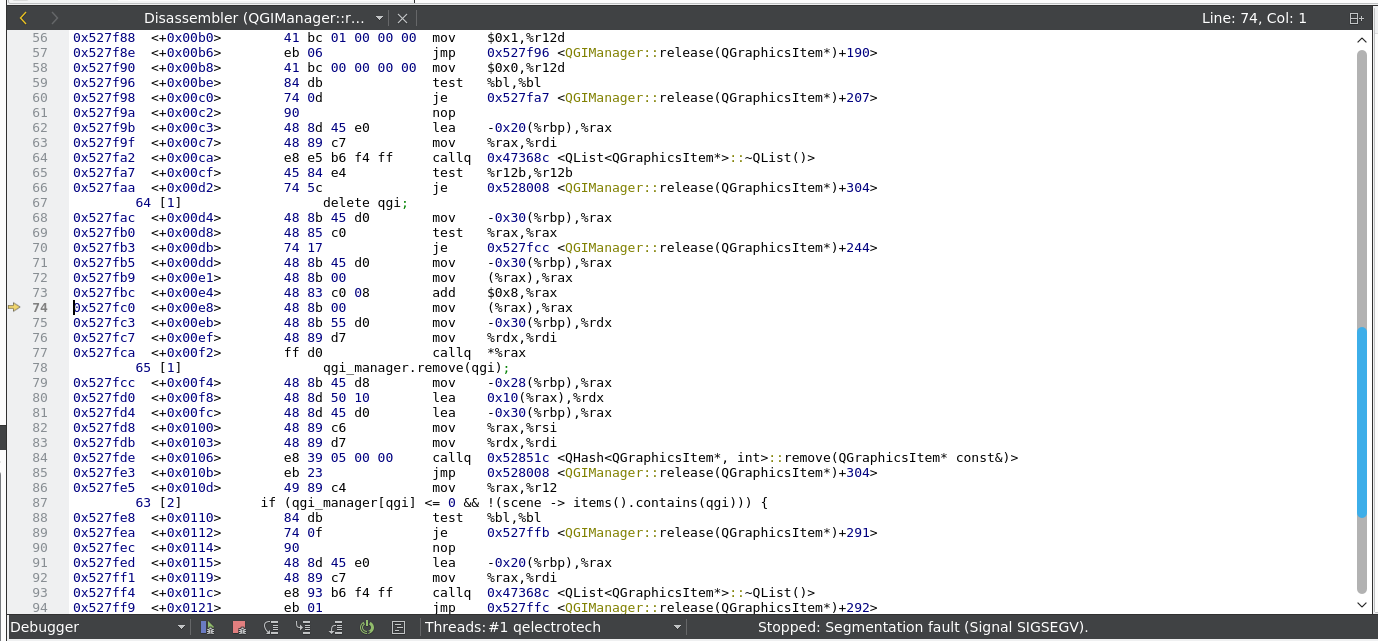Go forward with the right arrow
This screenshot has width=1378, height=641.
coord(54,18)
